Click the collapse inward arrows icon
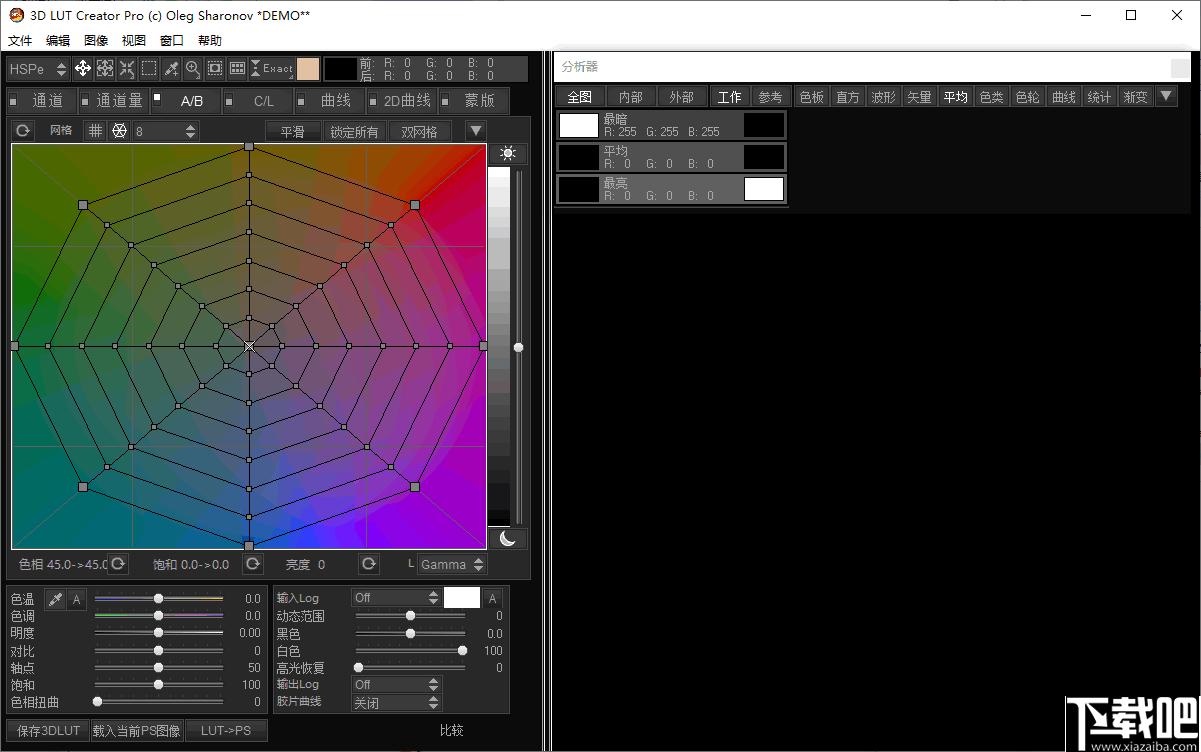This screenshot has width=1201, height=752. (127, 69)
